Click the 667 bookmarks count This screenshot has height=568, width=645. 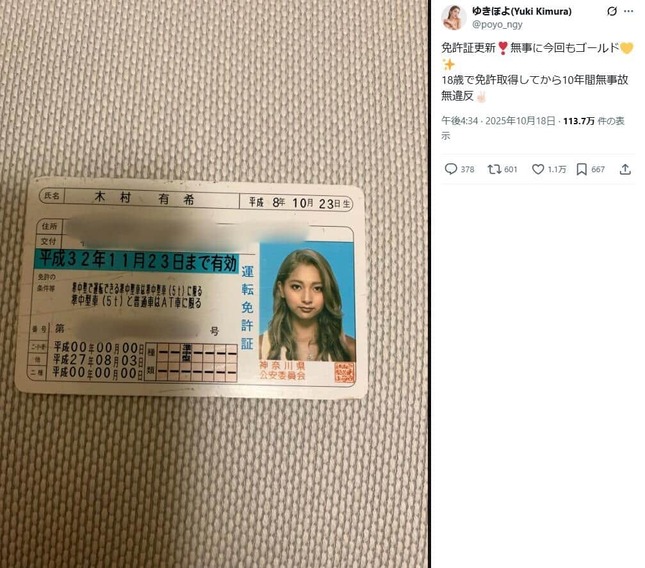point(598,169)
